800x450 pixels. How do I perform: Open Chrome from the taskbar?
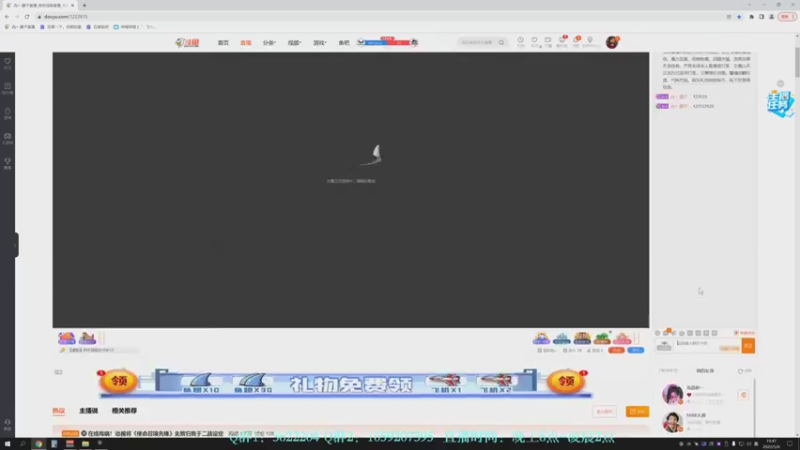(38, 444)
